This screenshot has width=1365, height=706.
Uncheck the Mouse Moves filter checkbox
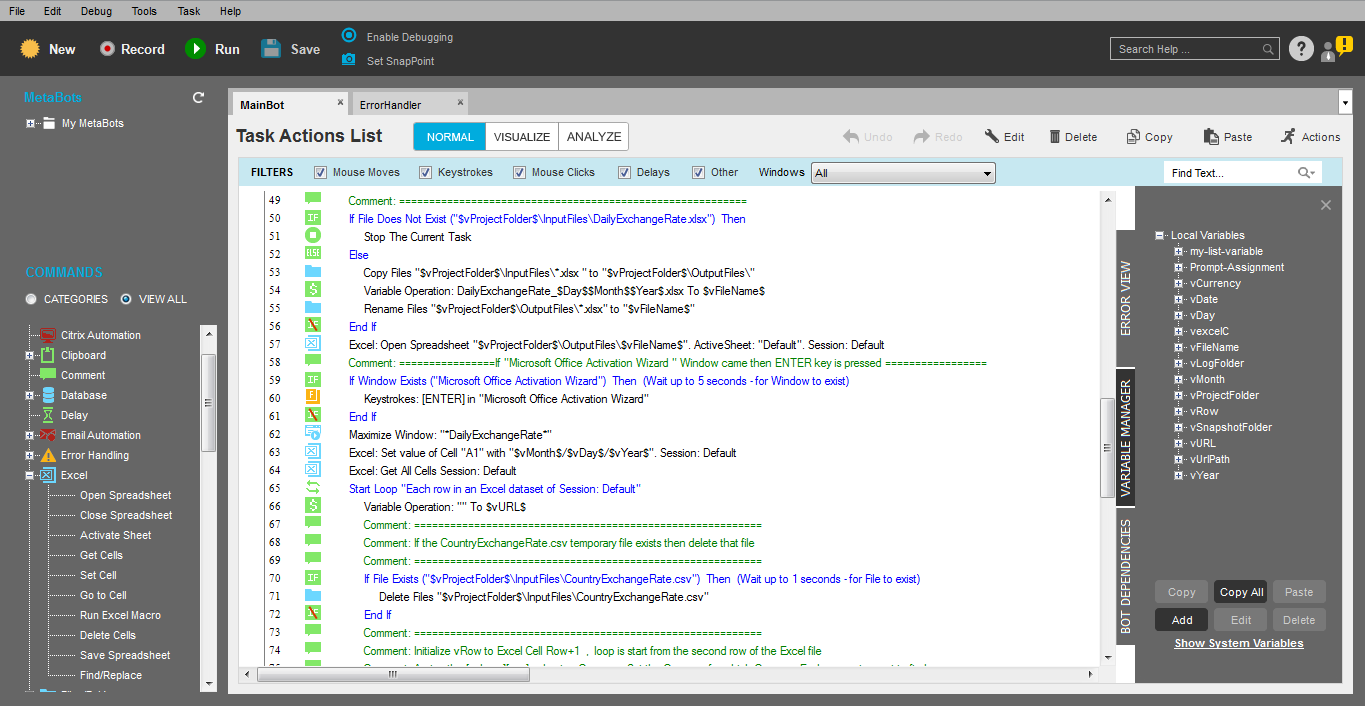[321, 172]
